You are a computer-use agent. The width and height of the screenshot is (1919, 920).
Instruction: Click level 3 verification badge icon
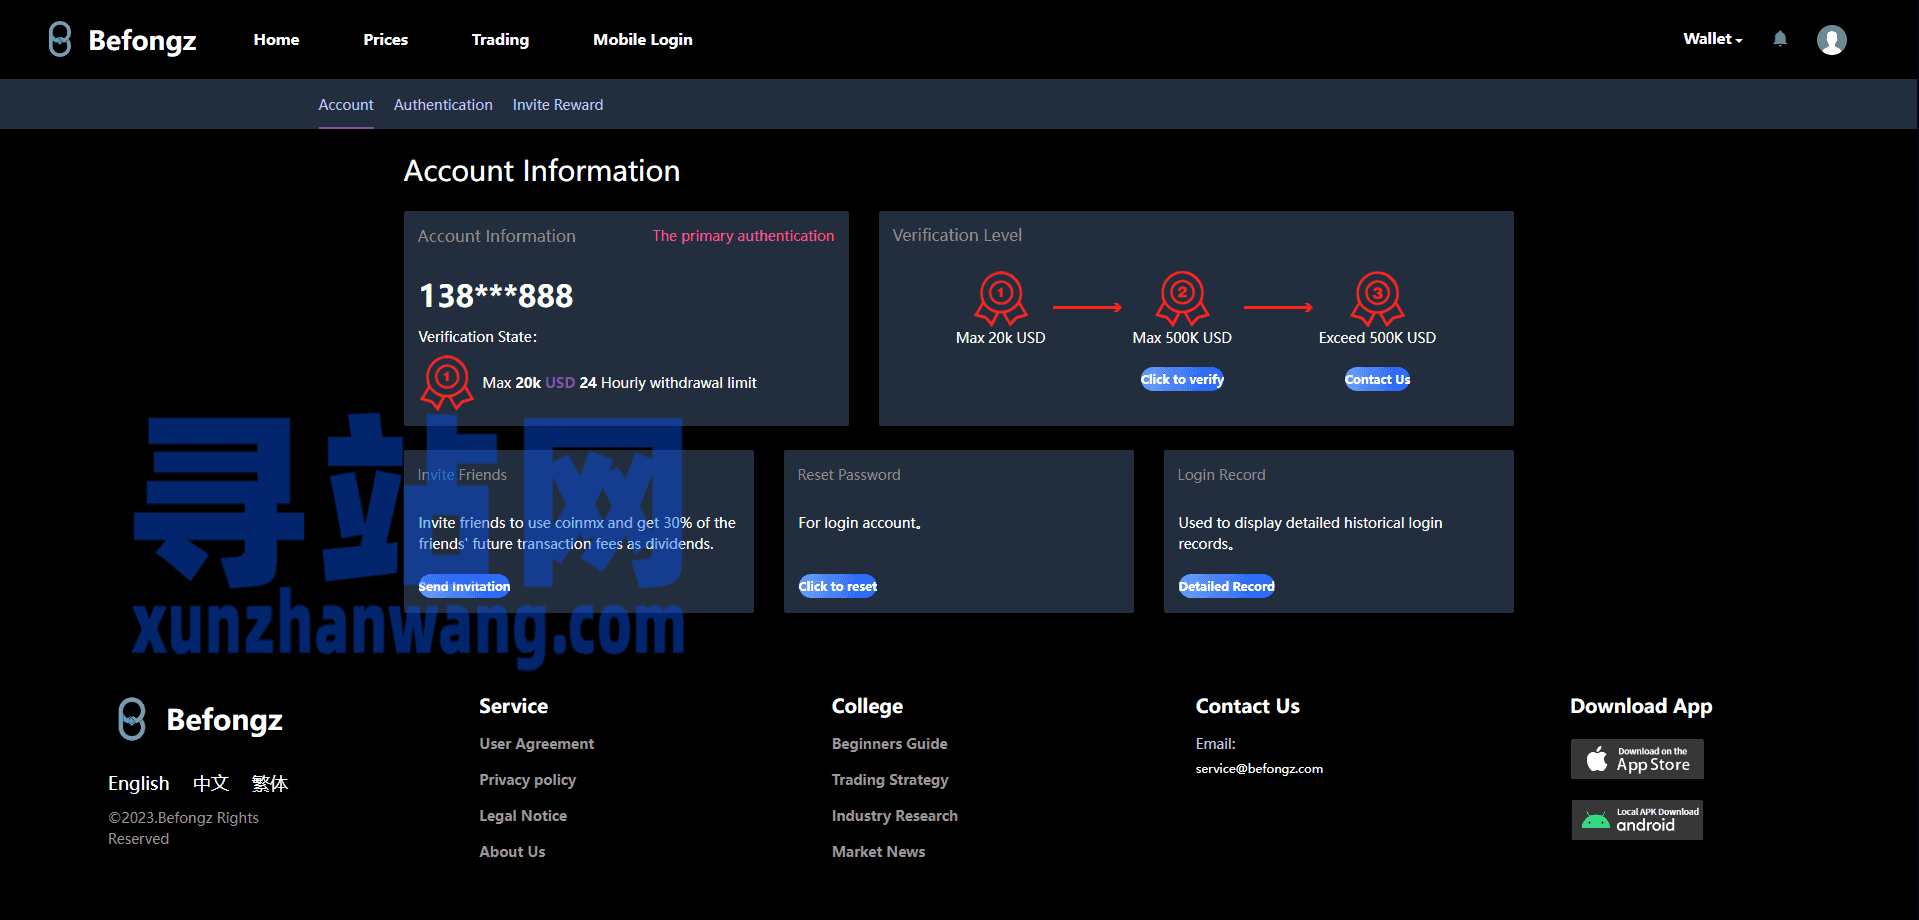coord(1377,298)
